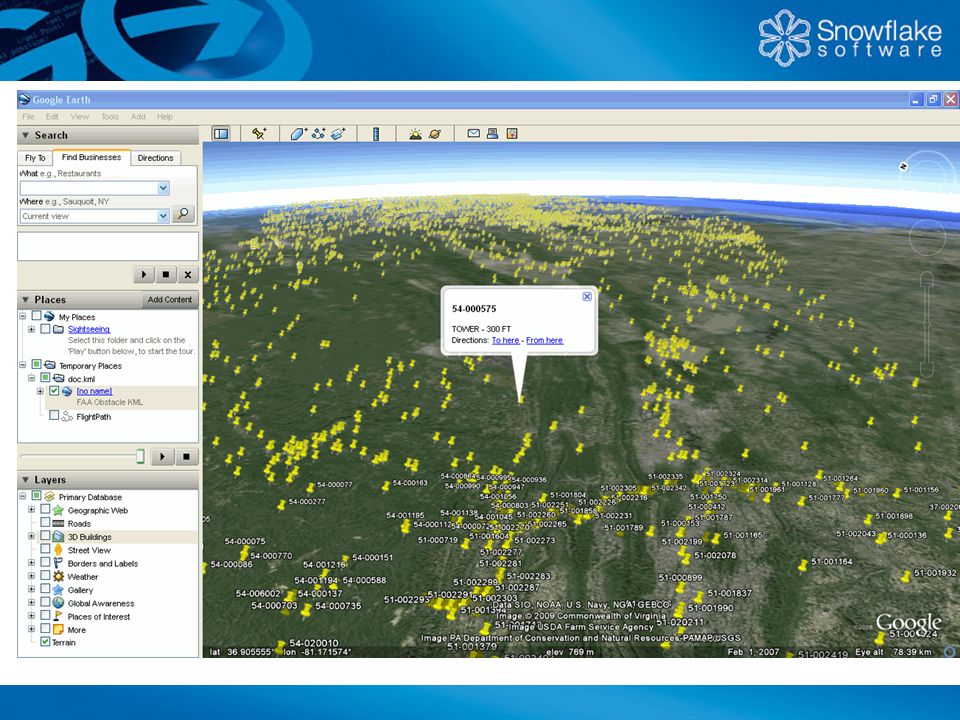
Task: Open the View menu
Action: click(x=80, y=116)
